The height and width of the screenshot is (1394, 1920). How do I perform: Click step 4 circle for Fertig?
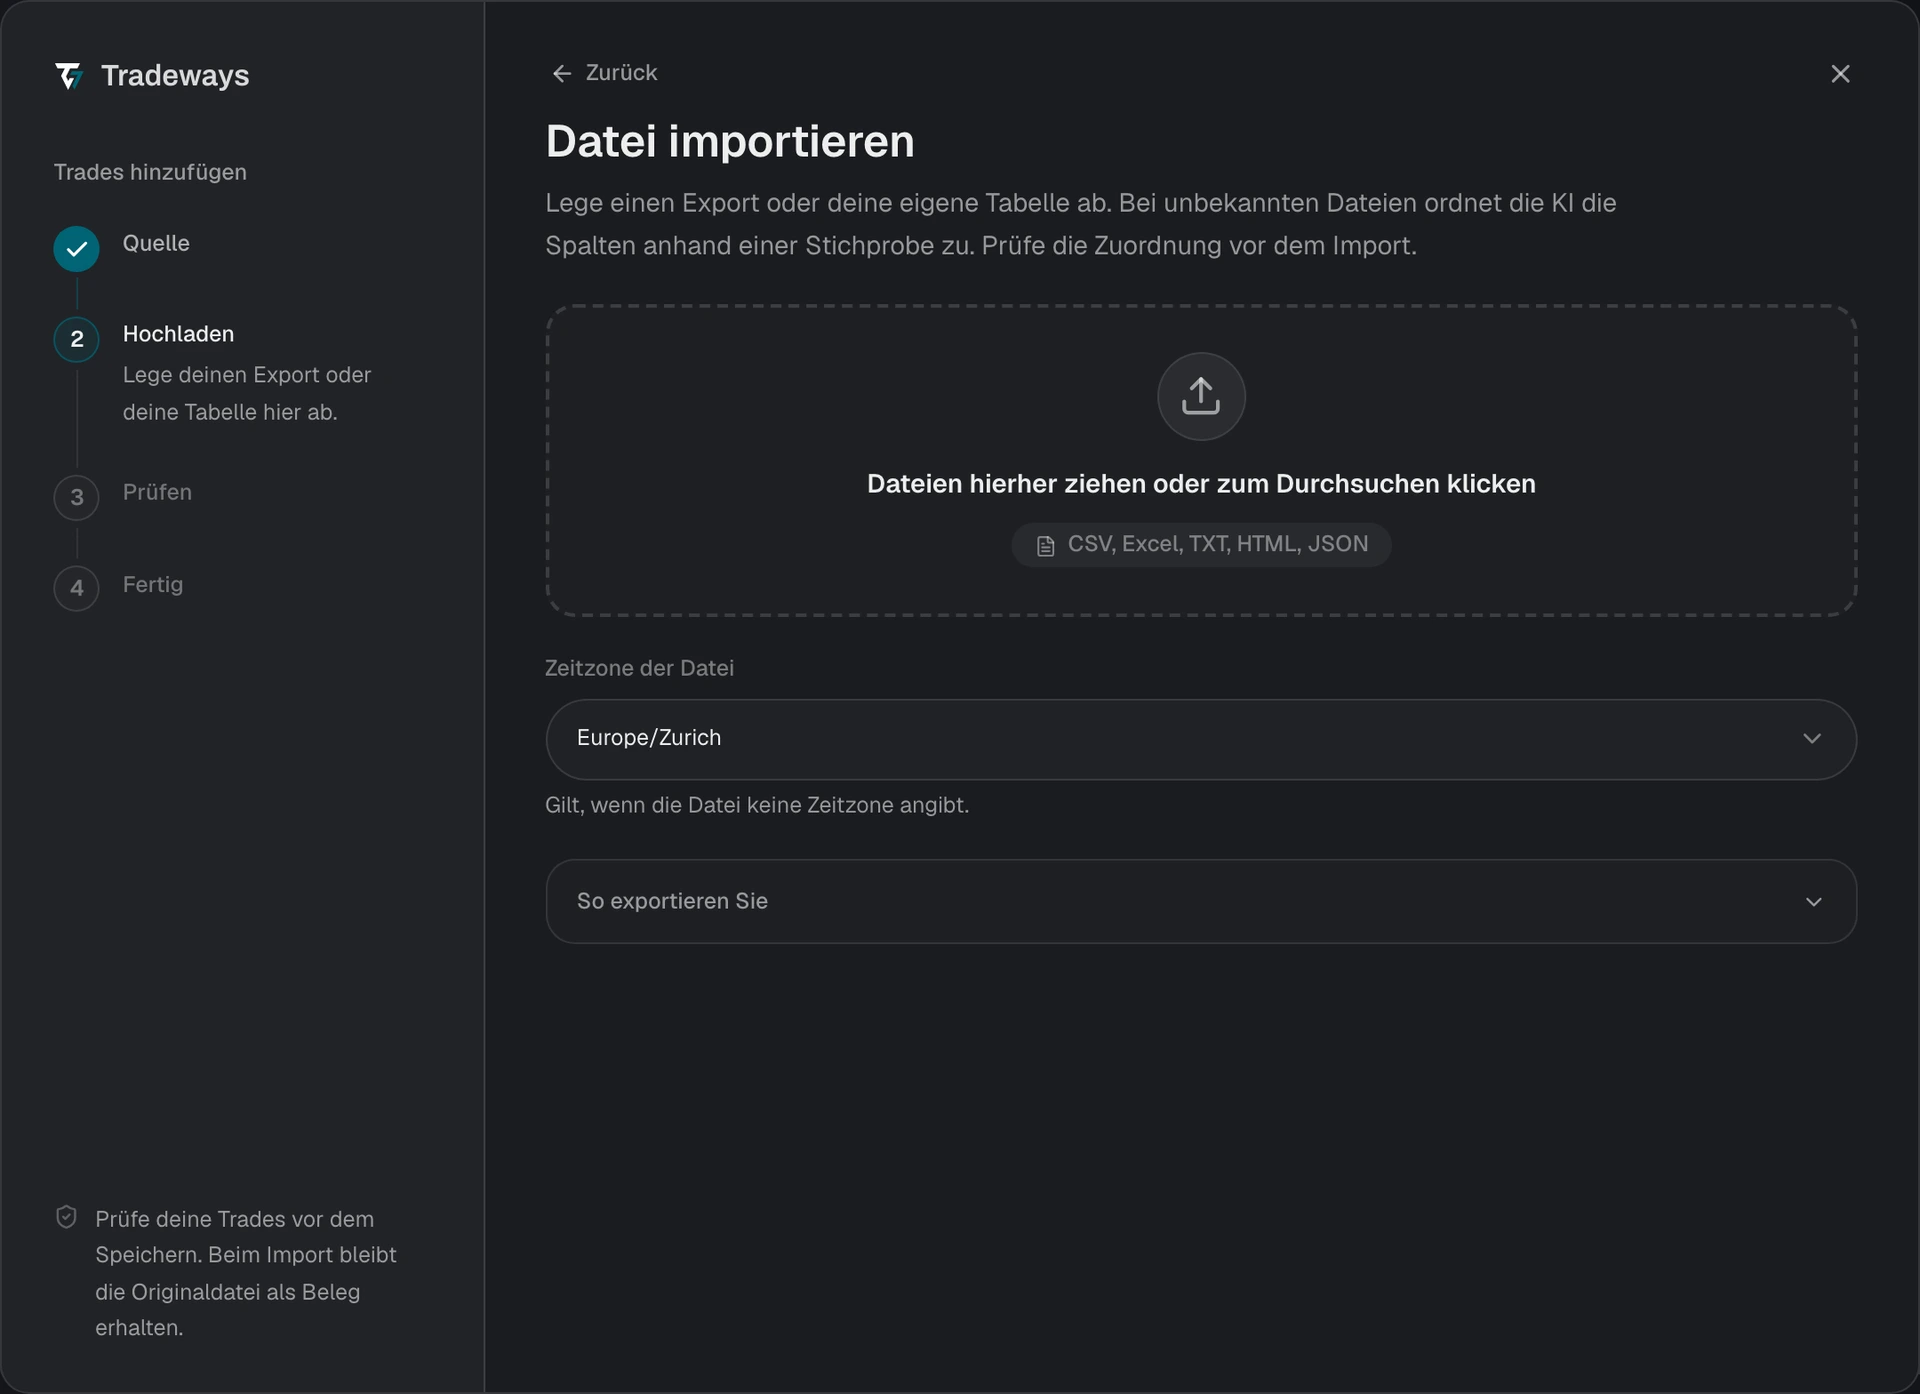76,588
